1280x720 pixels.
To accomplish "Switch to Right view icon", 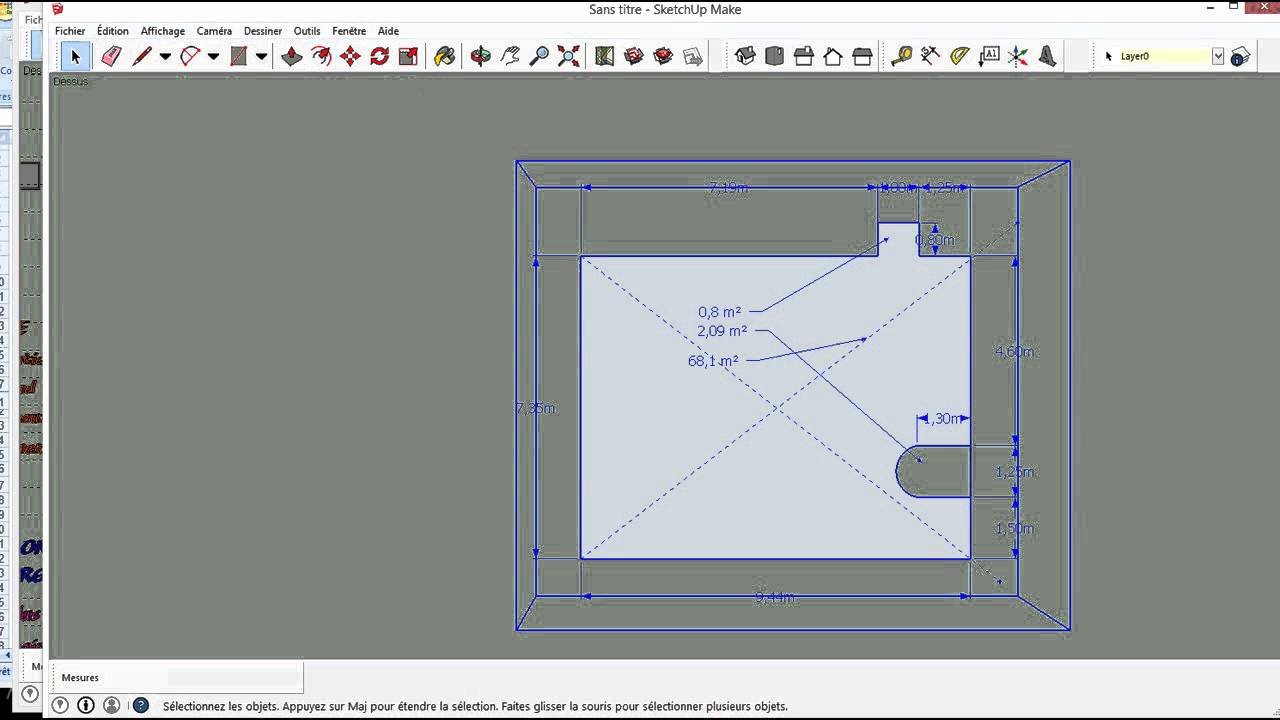I will pos(833,57).
